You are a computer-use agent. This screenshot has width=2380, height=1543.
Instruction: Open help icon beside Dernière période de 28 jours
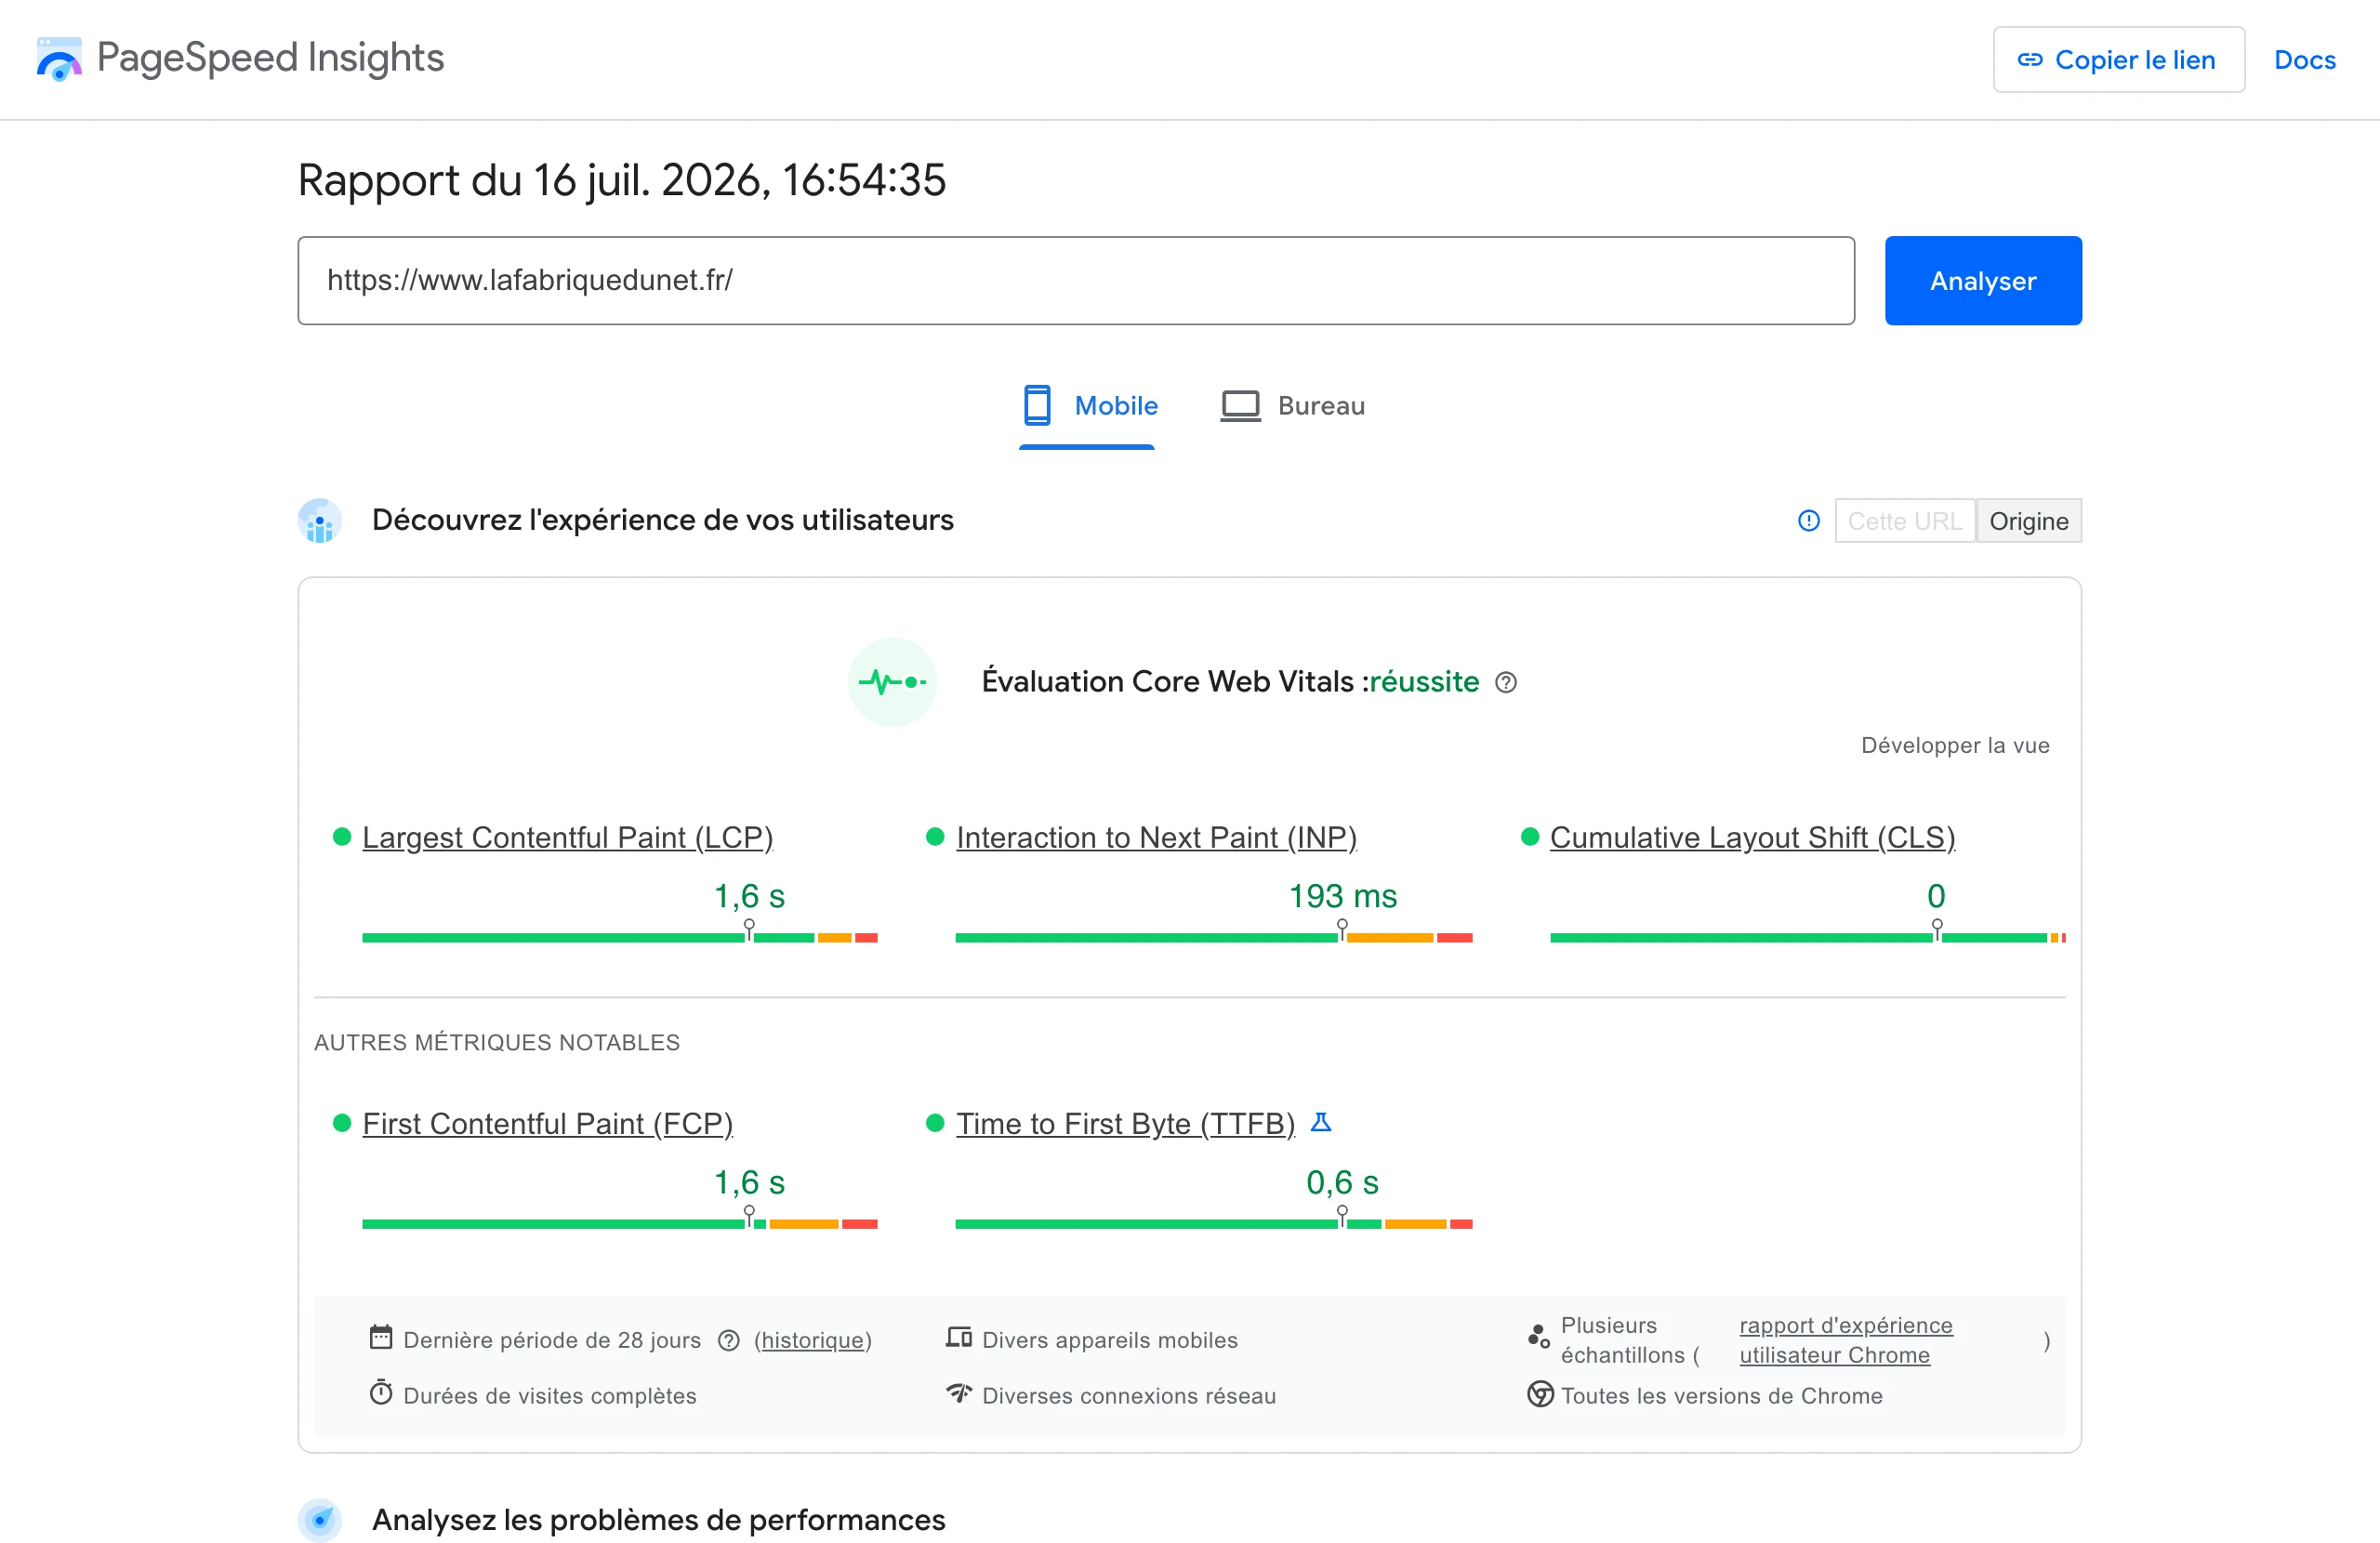tap(729, 1340)
